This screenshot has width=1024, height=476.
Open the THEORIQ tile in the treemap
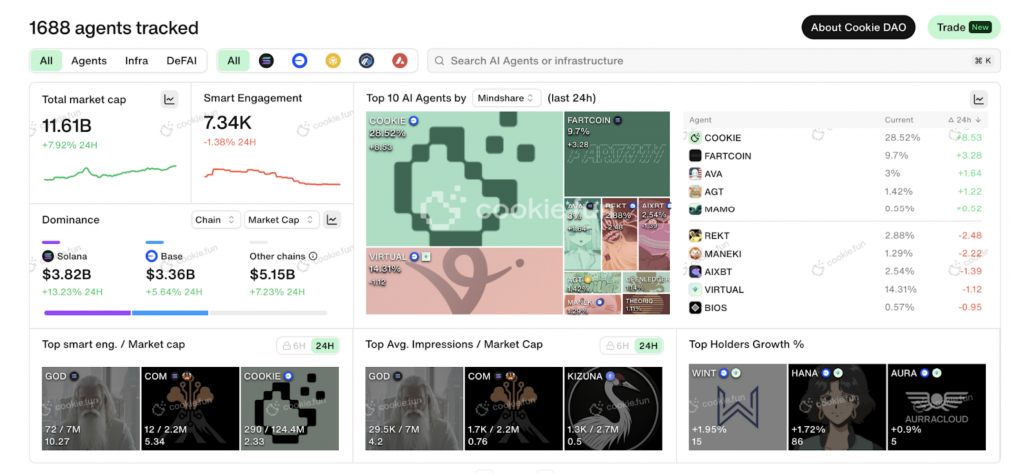click(x=647, y=304)
